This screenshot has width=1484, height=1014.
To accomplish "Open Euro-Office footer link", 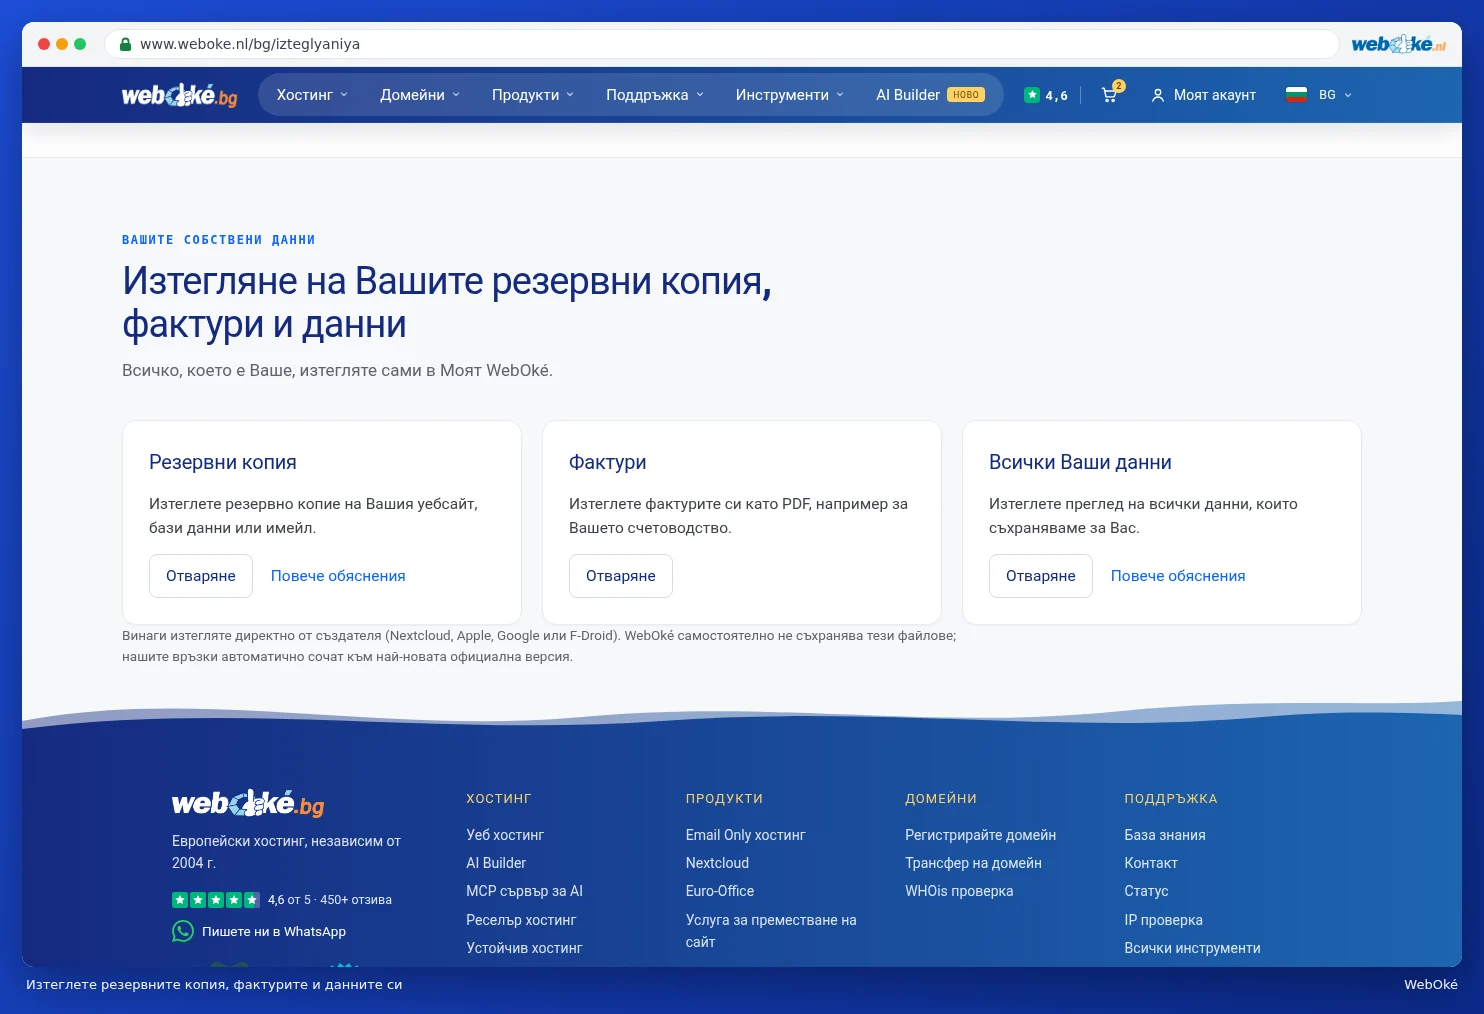I will (720, 891).
